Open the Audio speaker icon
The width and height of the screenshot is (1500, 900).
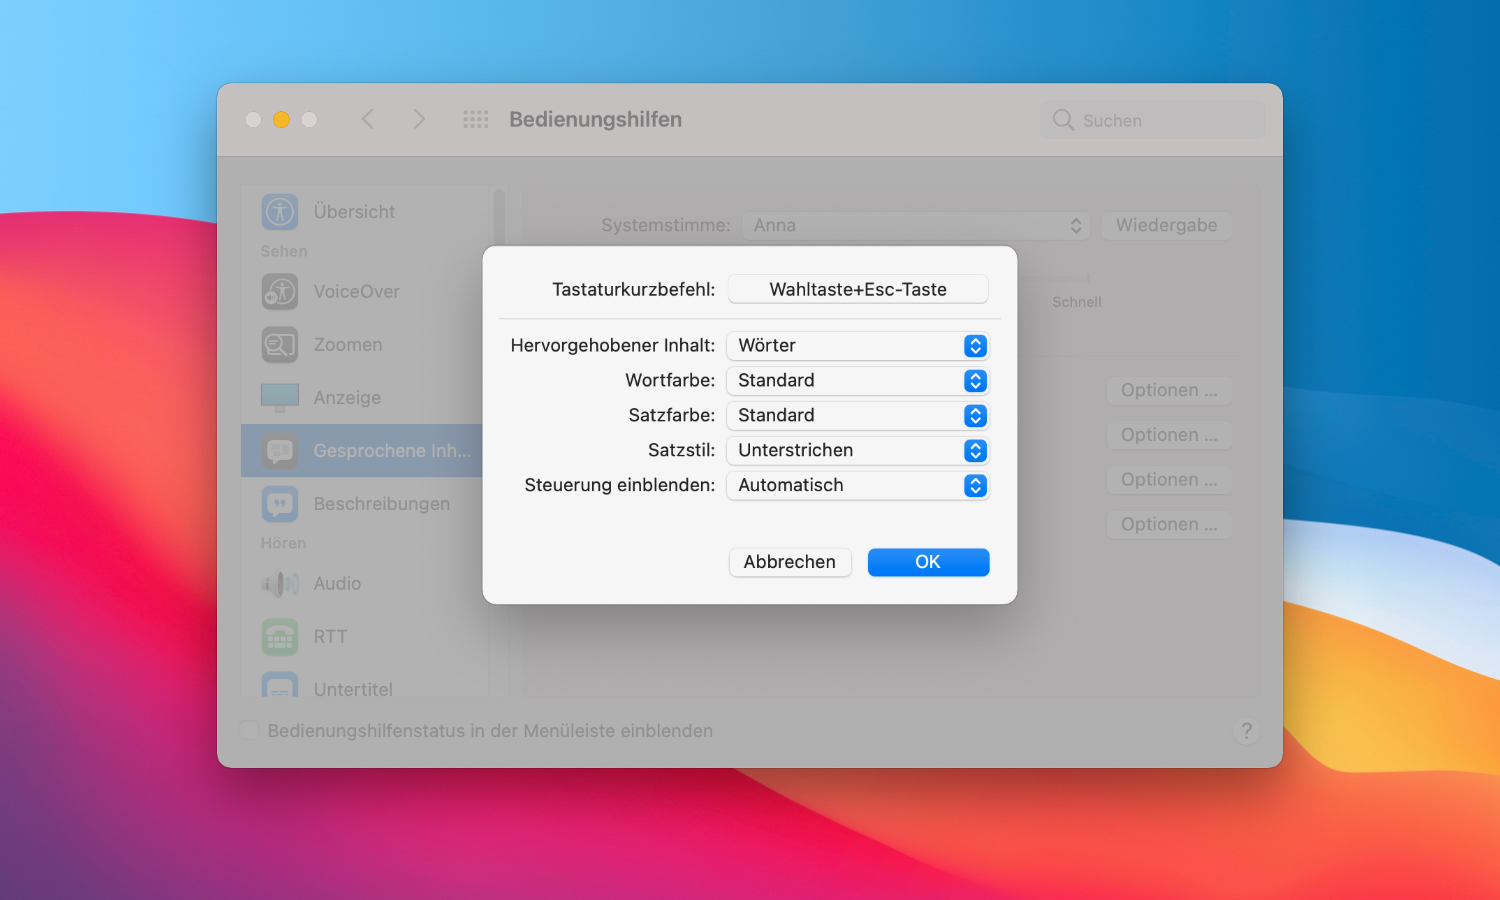pos(280,584)
